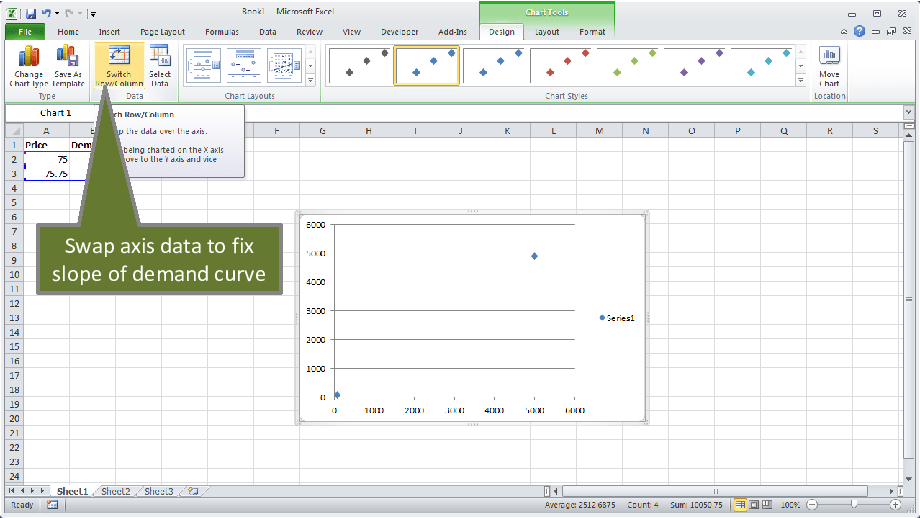The image size is (920, 518).
Task: Expand the Chart Layouts gallery
Action: click(x=311, y=80)
